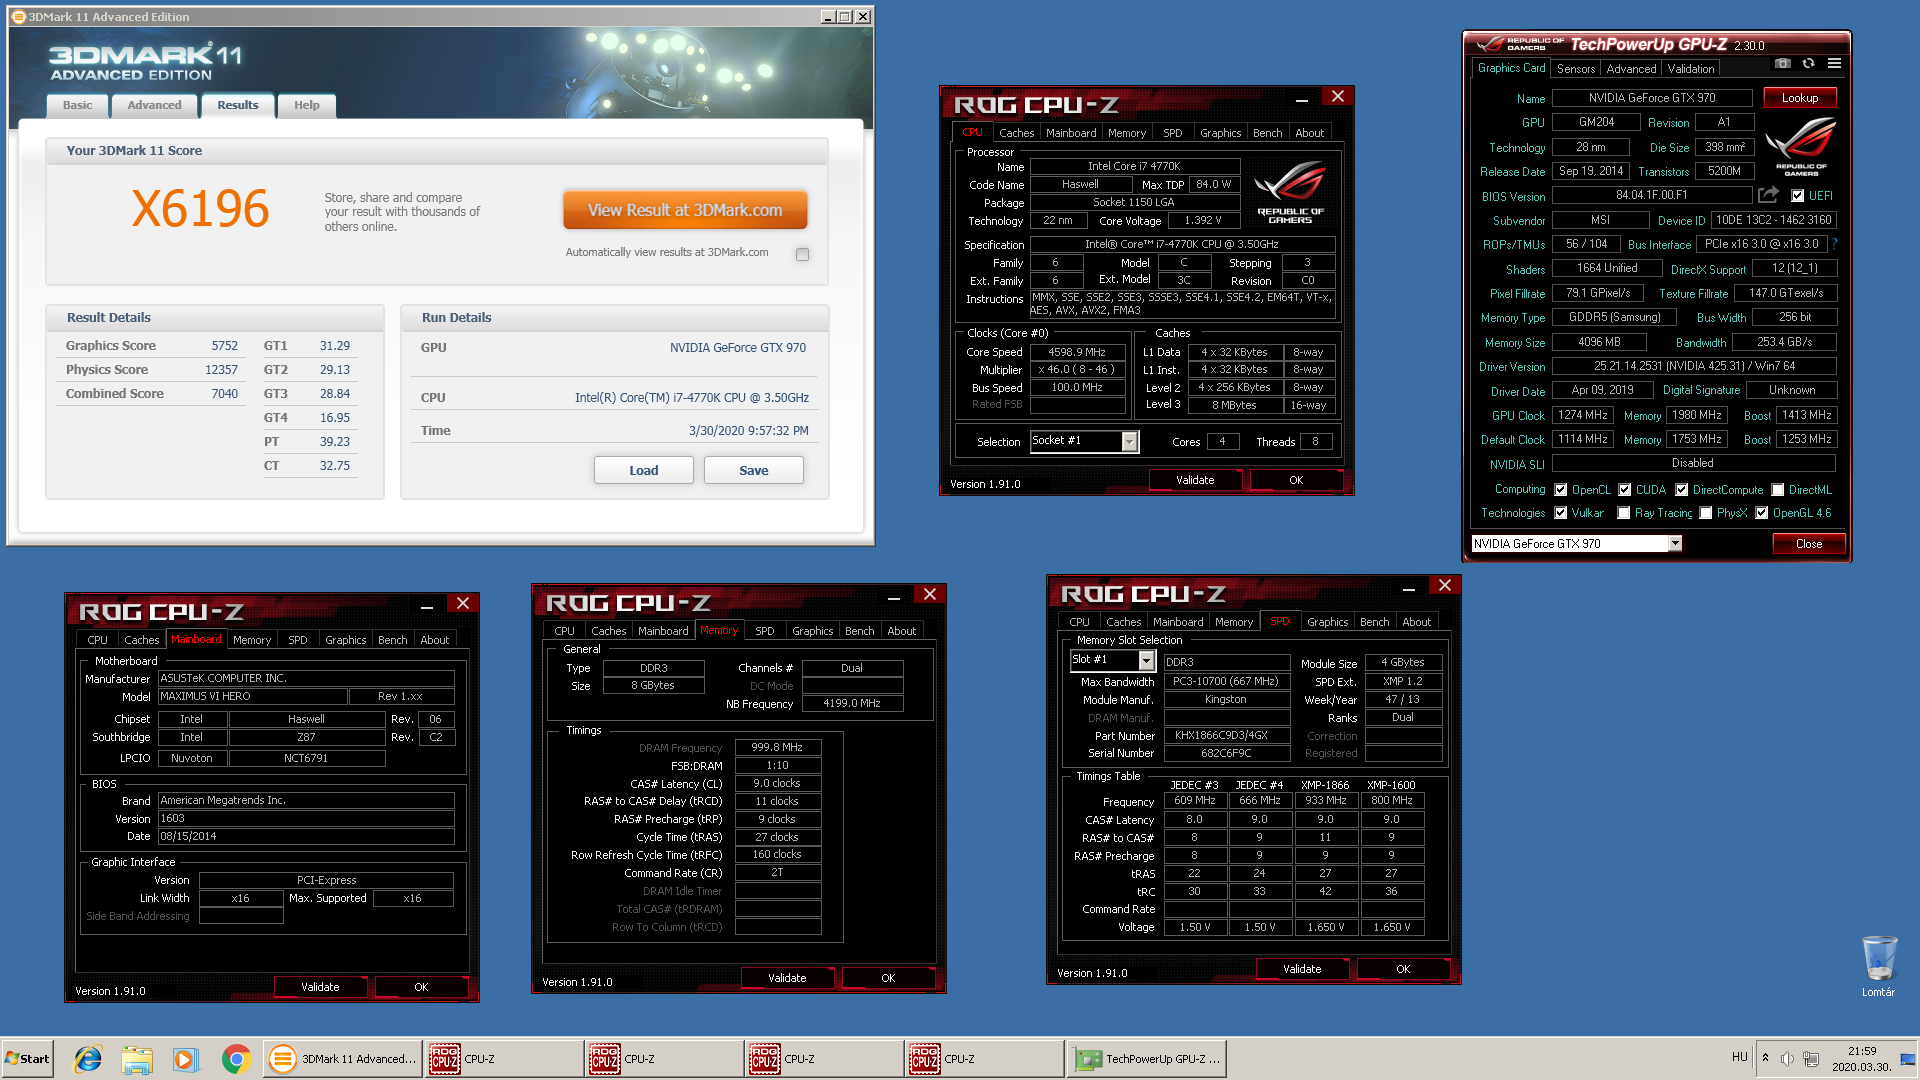Viewport: 1920px width, 1080px height.
Task: Select the fourth CPU-Z taskbar item
Action: point(983,1059)
